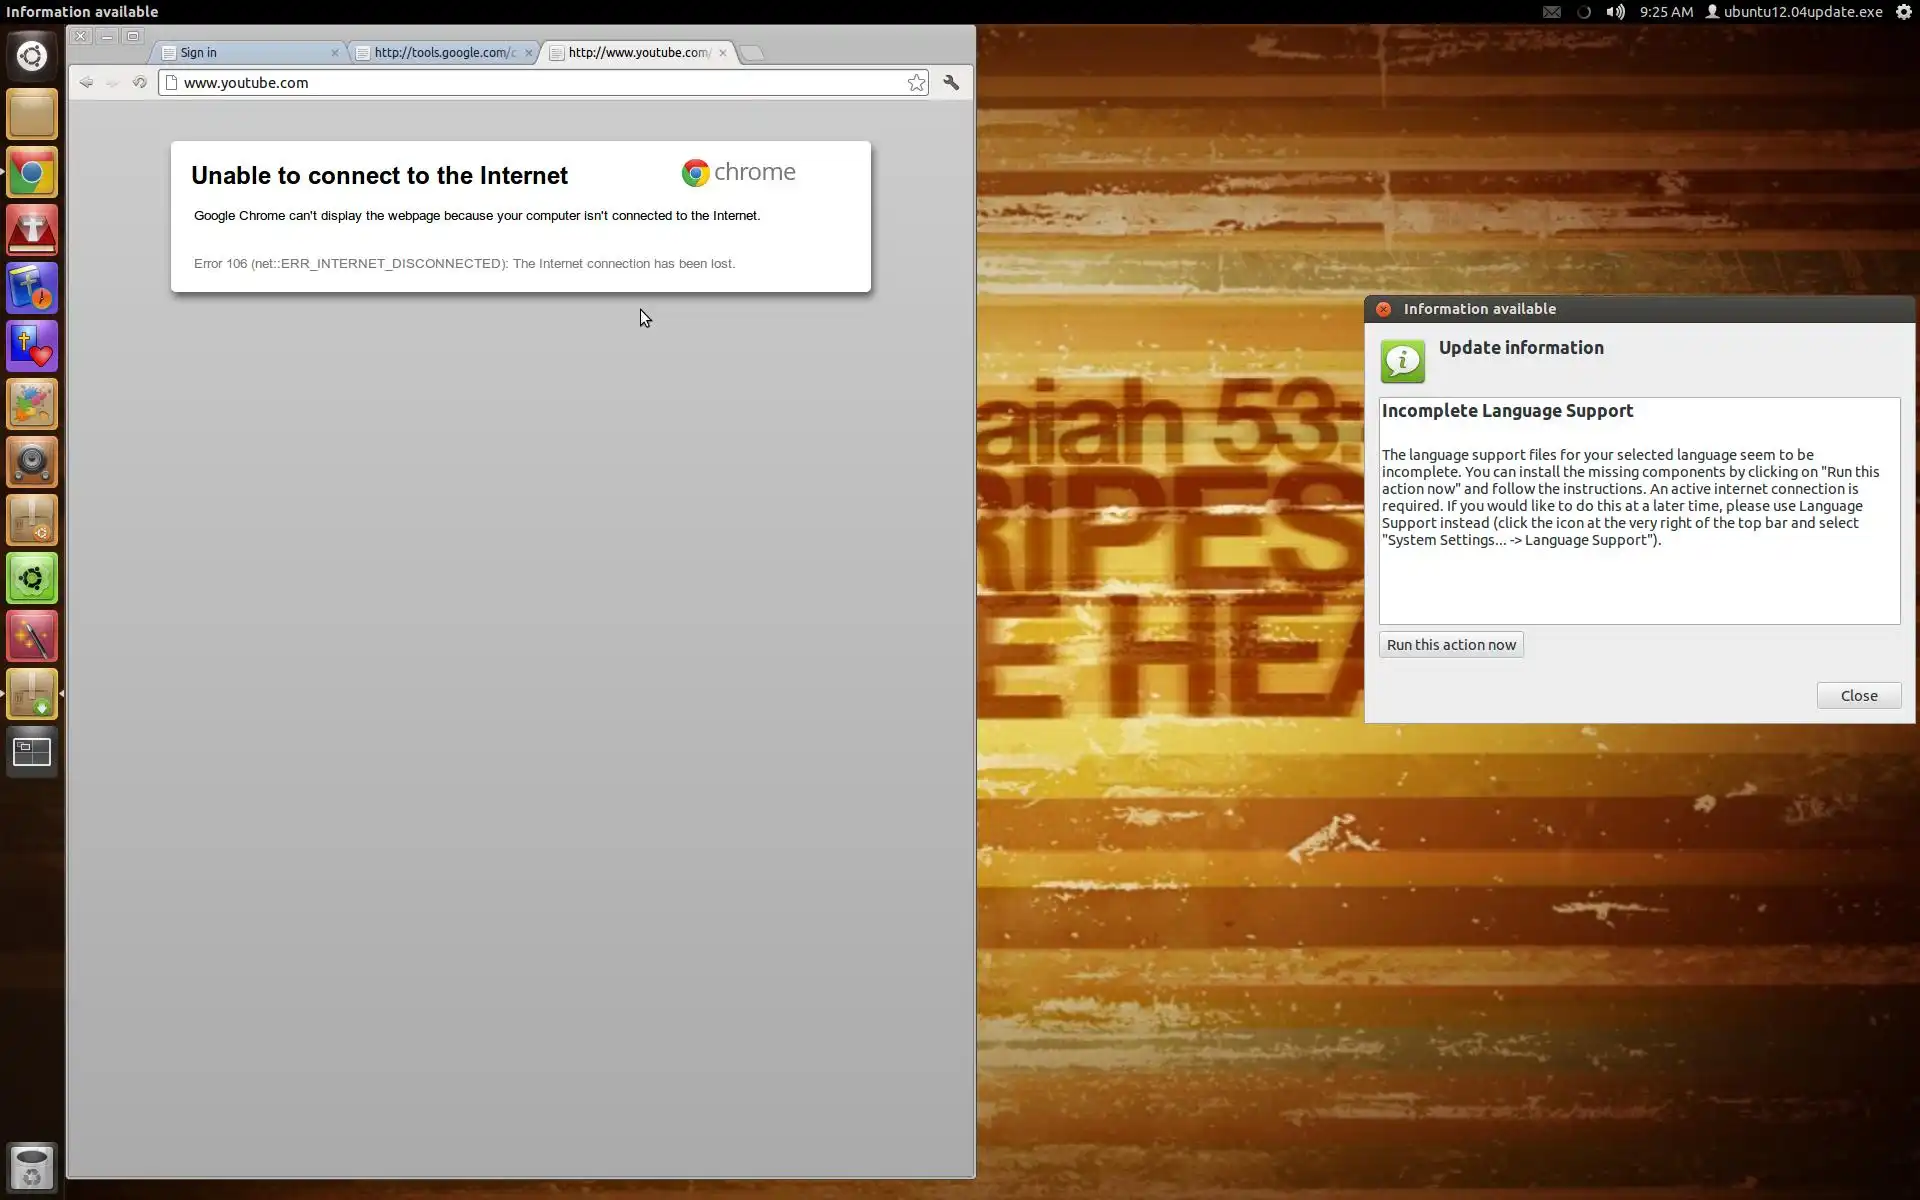This screenshot has width=1920, height=1200.
Task: Click the browser reload icon
Action: [x=140, y=83]
